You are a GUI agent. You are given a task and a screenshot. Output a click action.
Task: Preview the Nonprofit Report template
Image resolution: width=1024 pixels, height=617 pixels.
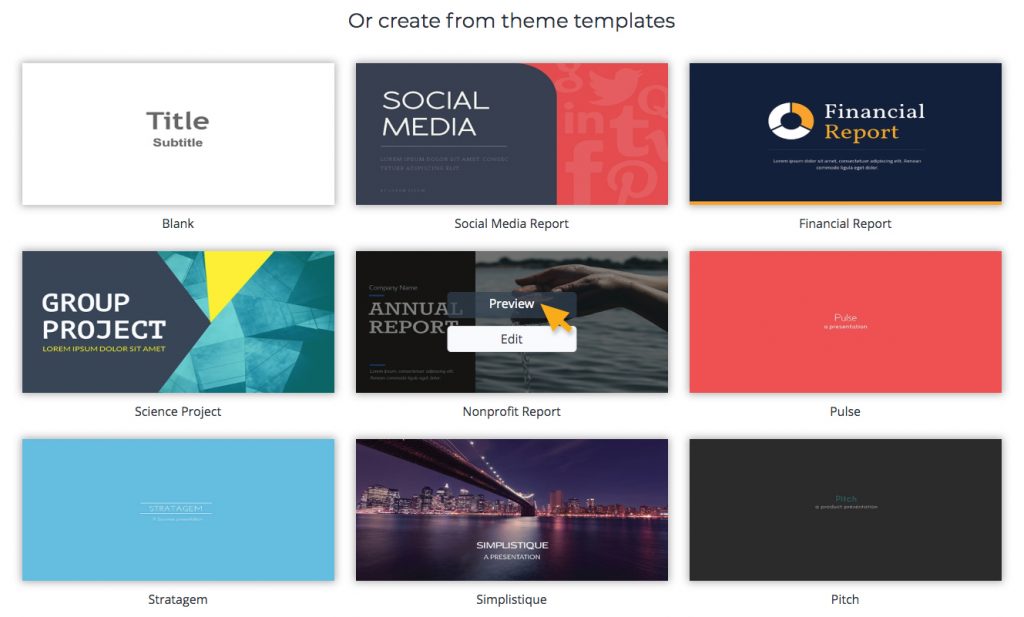pos(511,304)
